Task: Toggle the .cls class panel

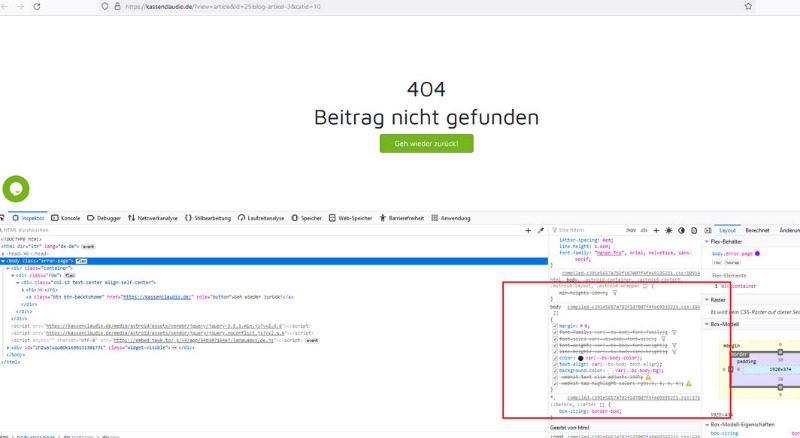Action: tap(644, 230)
